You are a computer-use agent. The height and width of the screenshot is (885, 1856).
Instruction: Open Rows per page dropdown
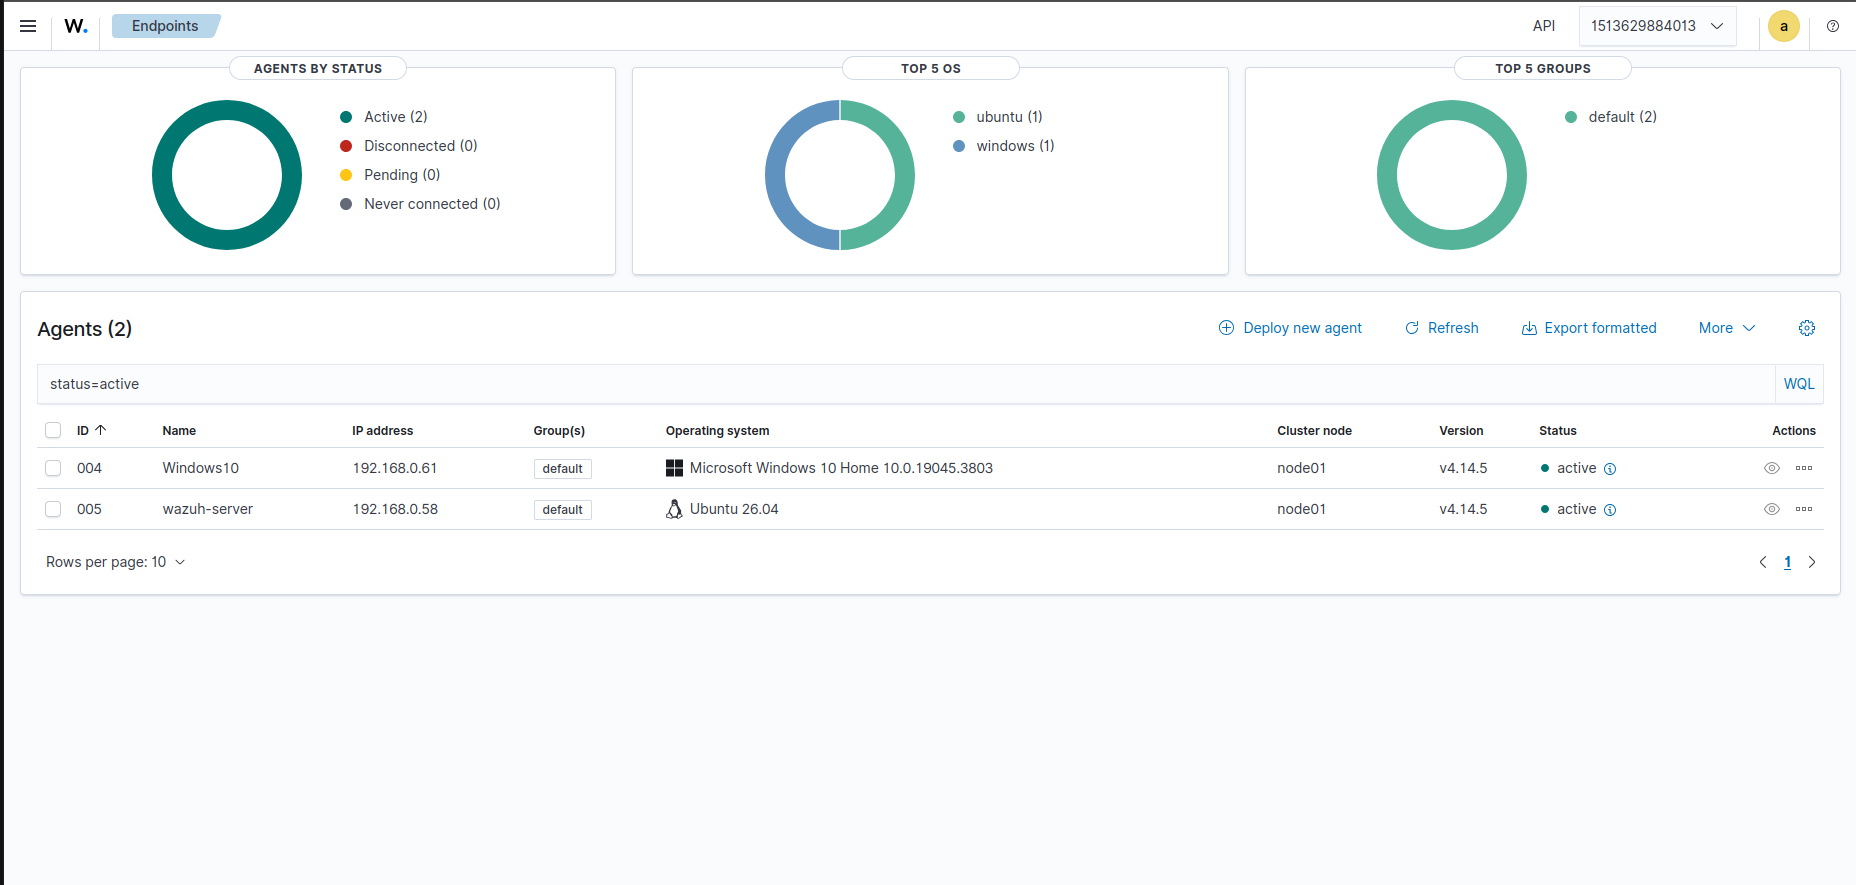pos(116,562)
